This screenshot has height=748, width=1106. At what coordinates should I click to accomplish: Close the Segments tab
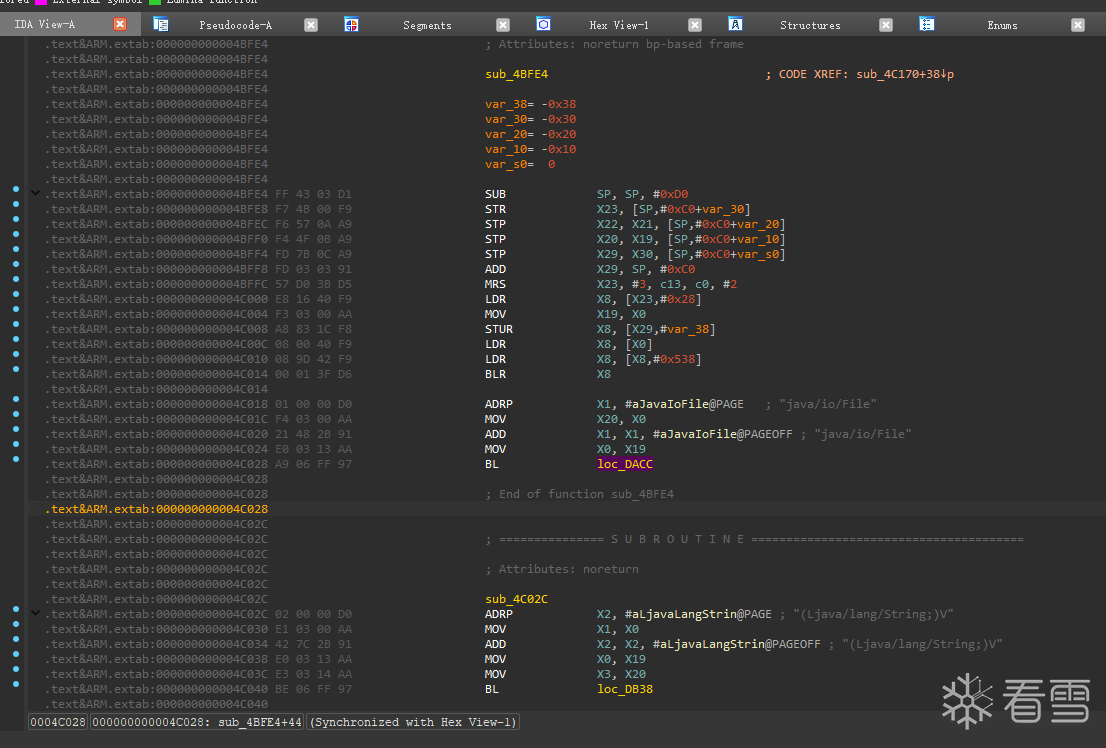[x=503, y=25]
